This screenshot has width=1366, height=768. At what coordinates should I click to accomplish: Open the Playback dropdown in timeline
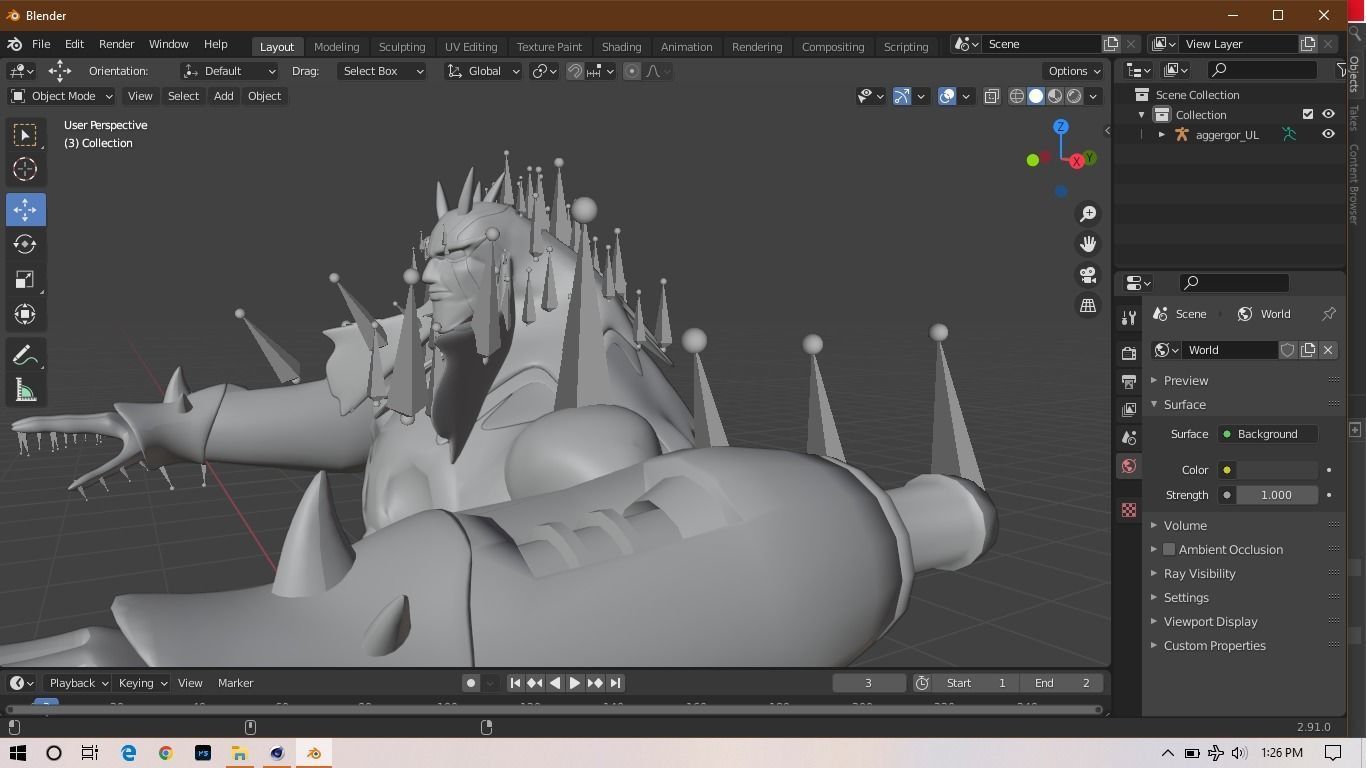click(x=78, y=683)
